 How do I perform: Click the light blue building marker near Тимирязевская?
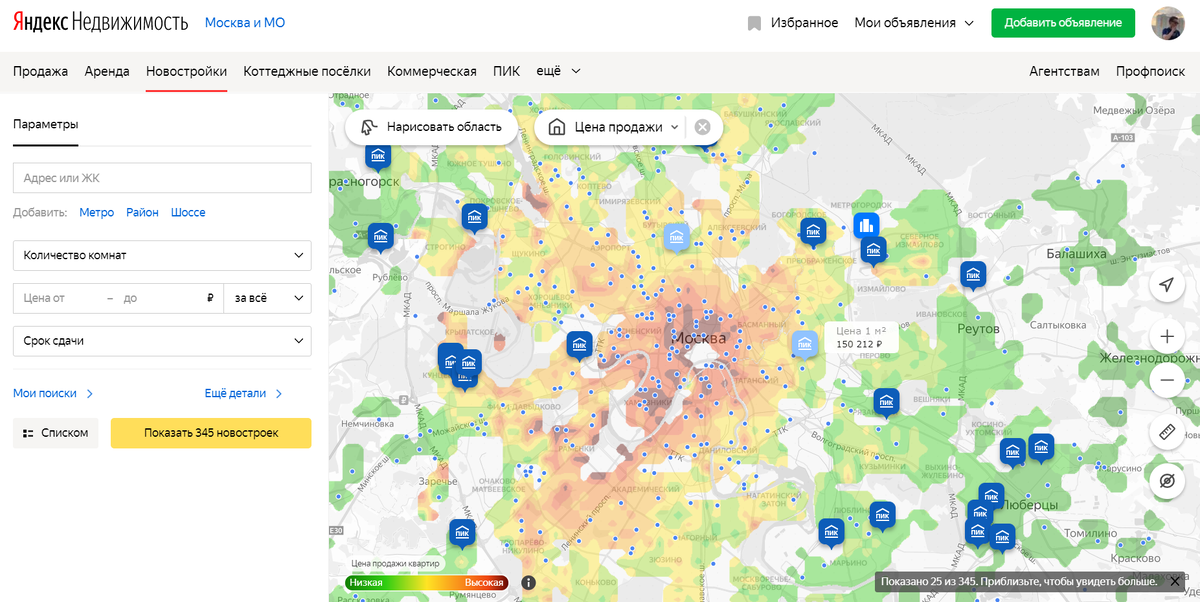click(x=677, y=237)
